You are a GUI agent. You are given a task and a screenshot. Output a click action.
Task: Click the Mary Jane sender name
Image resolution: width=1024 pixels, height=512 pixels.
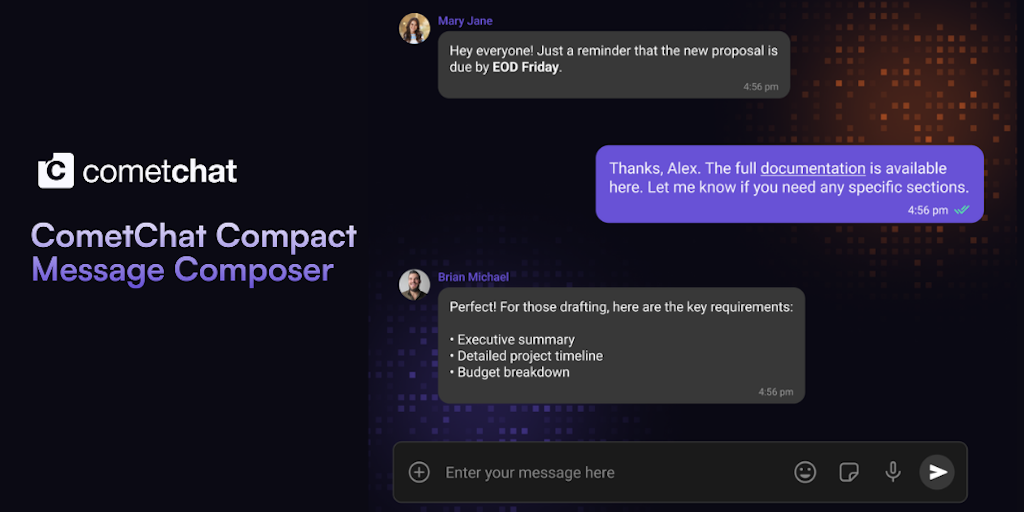465,21
